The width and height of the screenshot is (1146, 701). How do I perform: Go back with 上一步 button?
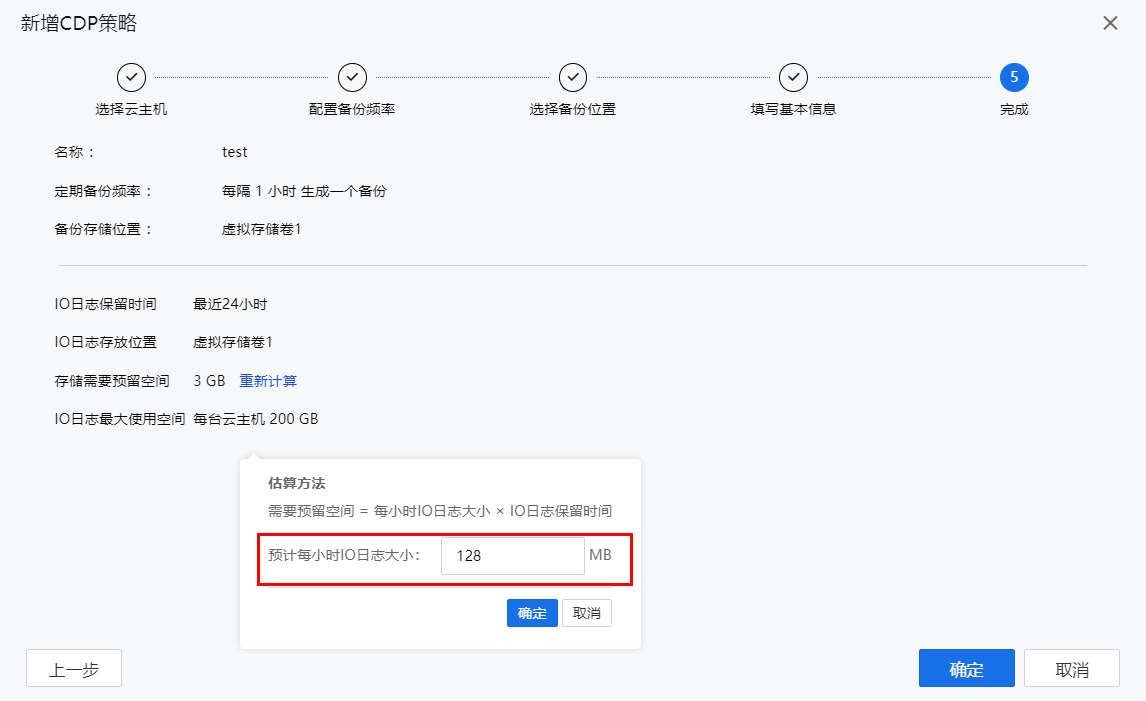pos(74,668)
